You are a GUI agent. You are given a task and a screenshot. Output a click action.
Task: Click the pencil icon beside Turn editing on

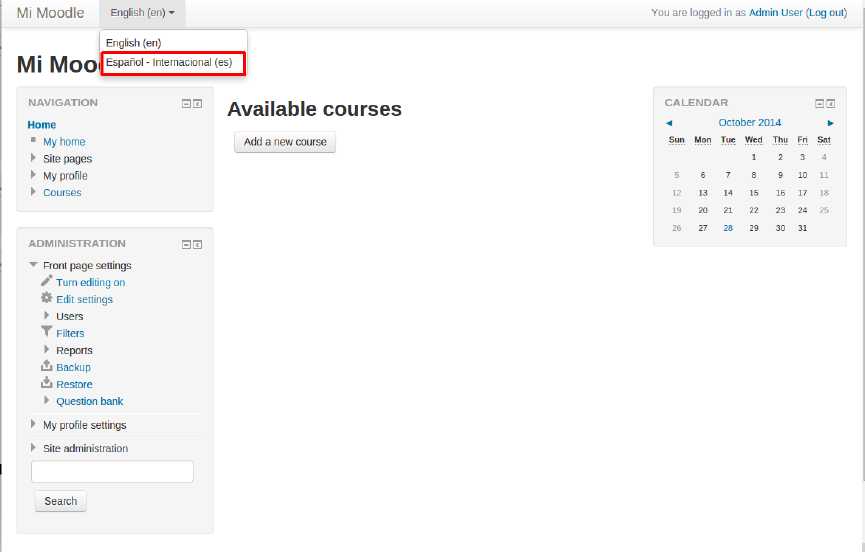(46, 282)
